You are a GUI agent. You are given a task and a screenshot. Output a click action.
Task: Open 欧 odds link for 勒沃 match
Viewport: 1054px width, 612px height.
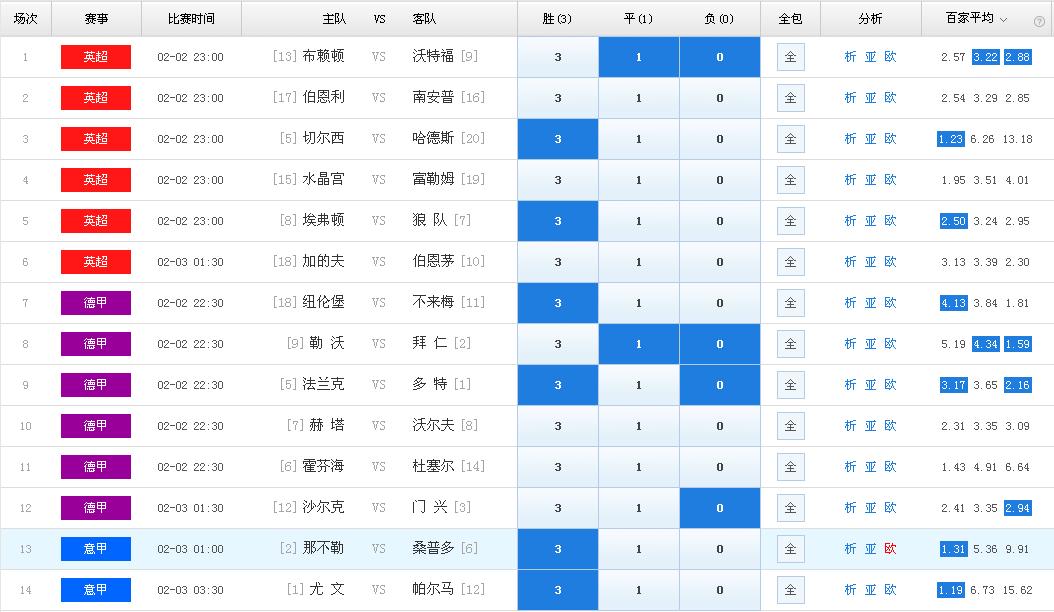[x=891, y=344]
